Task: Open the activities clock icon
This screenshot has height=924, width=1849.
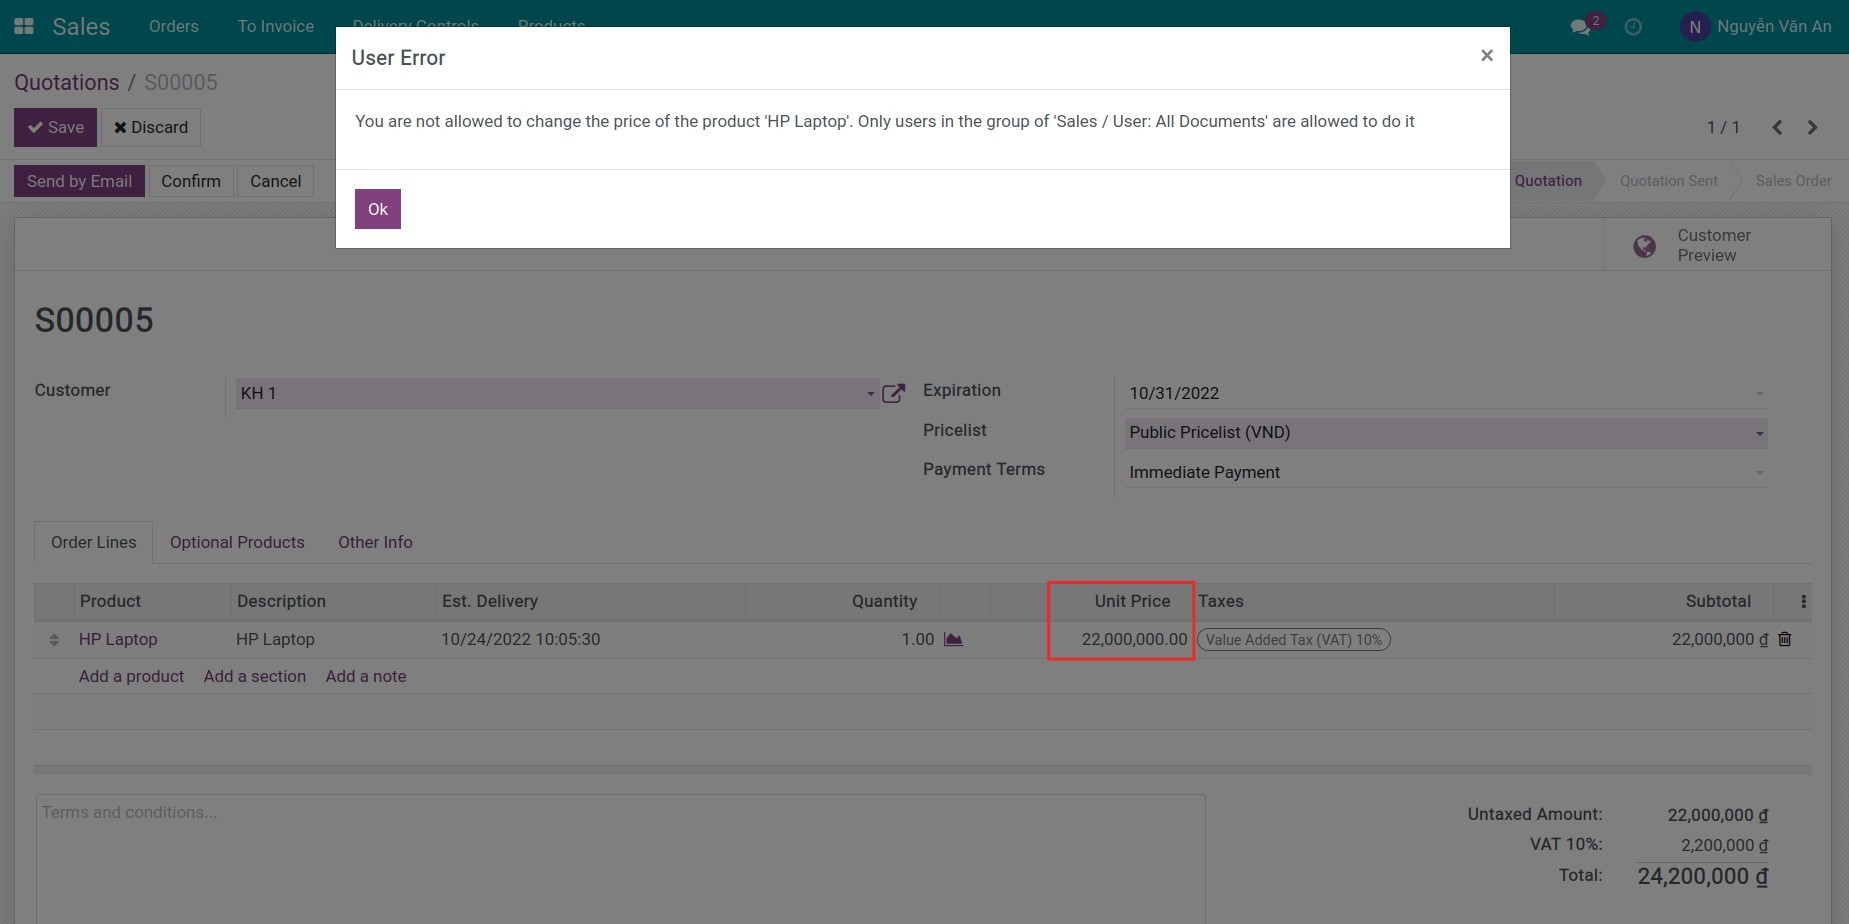Action: pos(1634,26)
